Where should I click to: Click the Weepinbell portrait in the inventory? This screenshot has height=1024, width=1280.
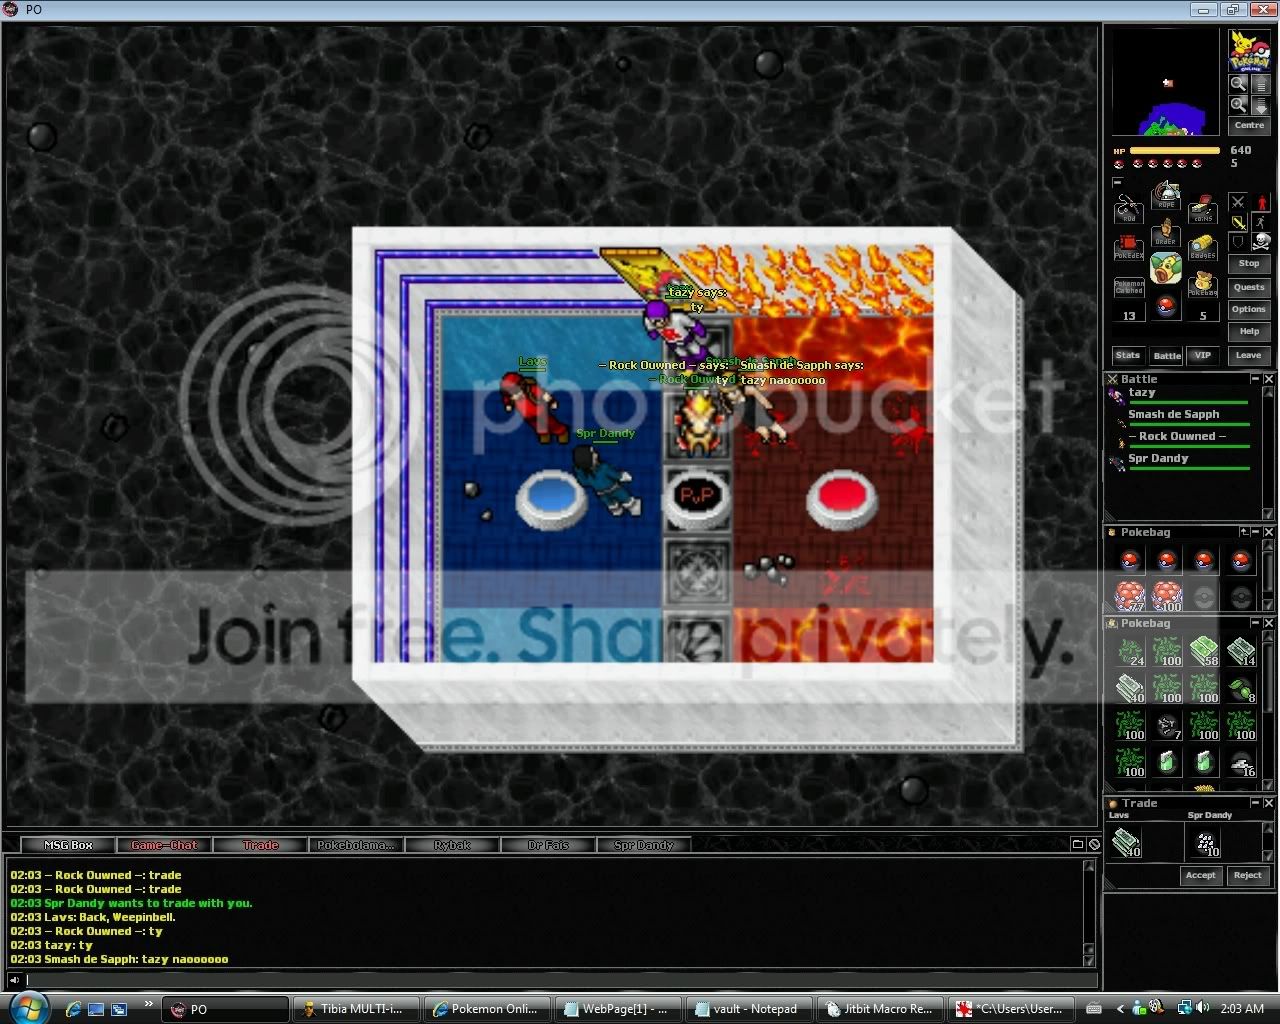point(1166,268)
